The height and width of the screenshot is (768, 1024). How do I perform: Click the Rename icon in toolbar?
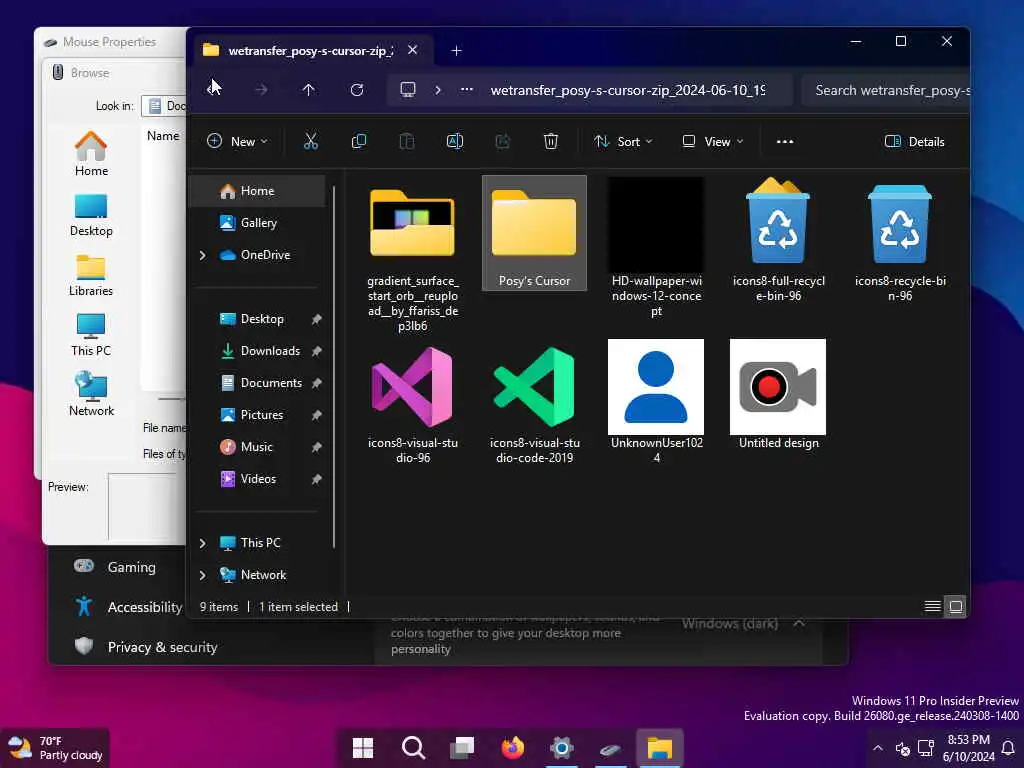tap(455, 141)
